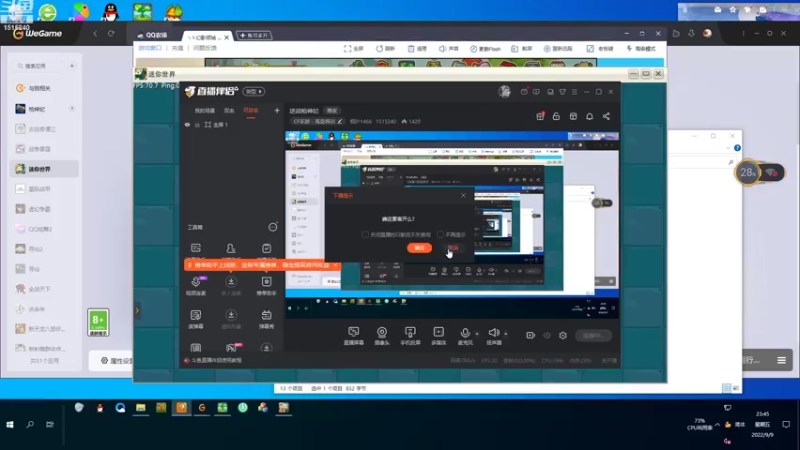Viewport: 800px width, 450px height.
Task: Open stream settings gear icon
Action: coord(563,335)
